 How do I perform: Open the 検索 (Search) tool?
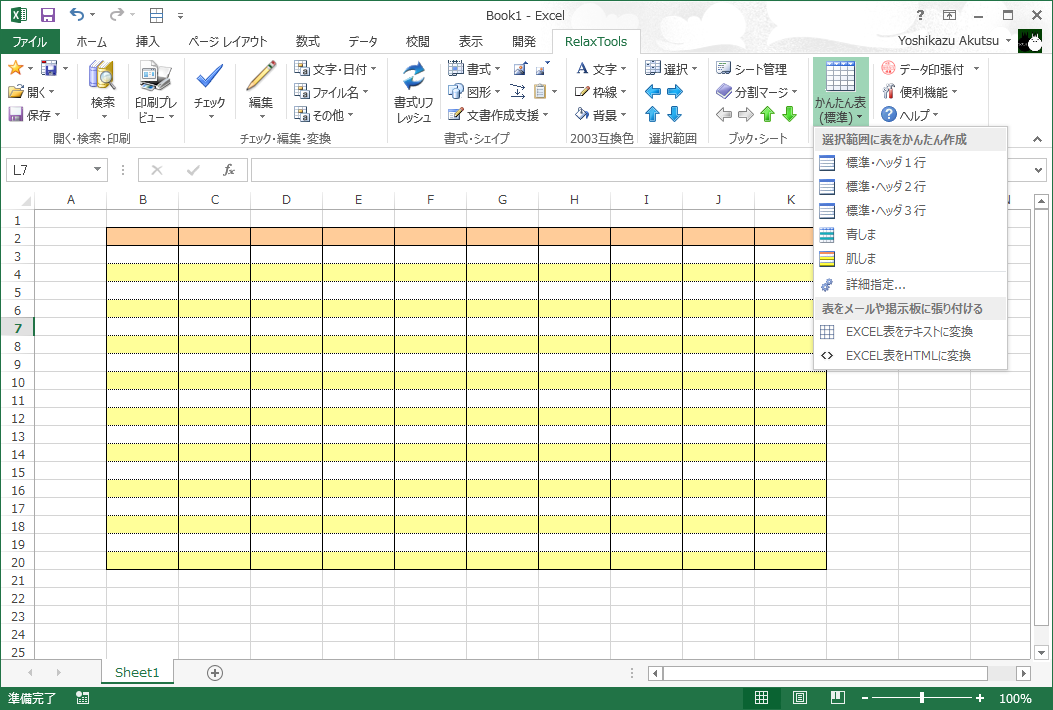(101, 88)
